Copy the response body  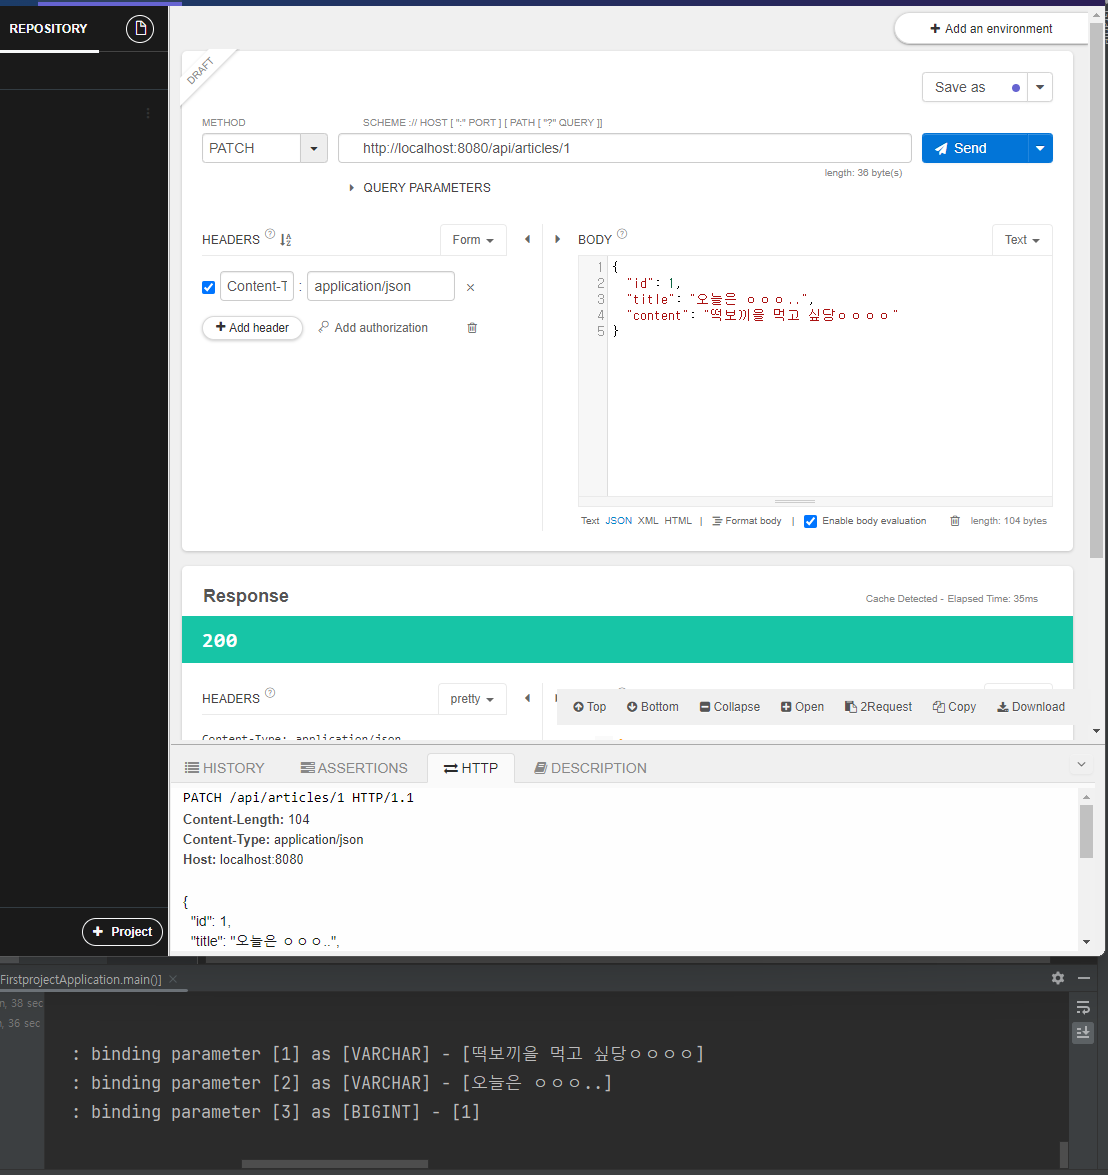[954, 707]
